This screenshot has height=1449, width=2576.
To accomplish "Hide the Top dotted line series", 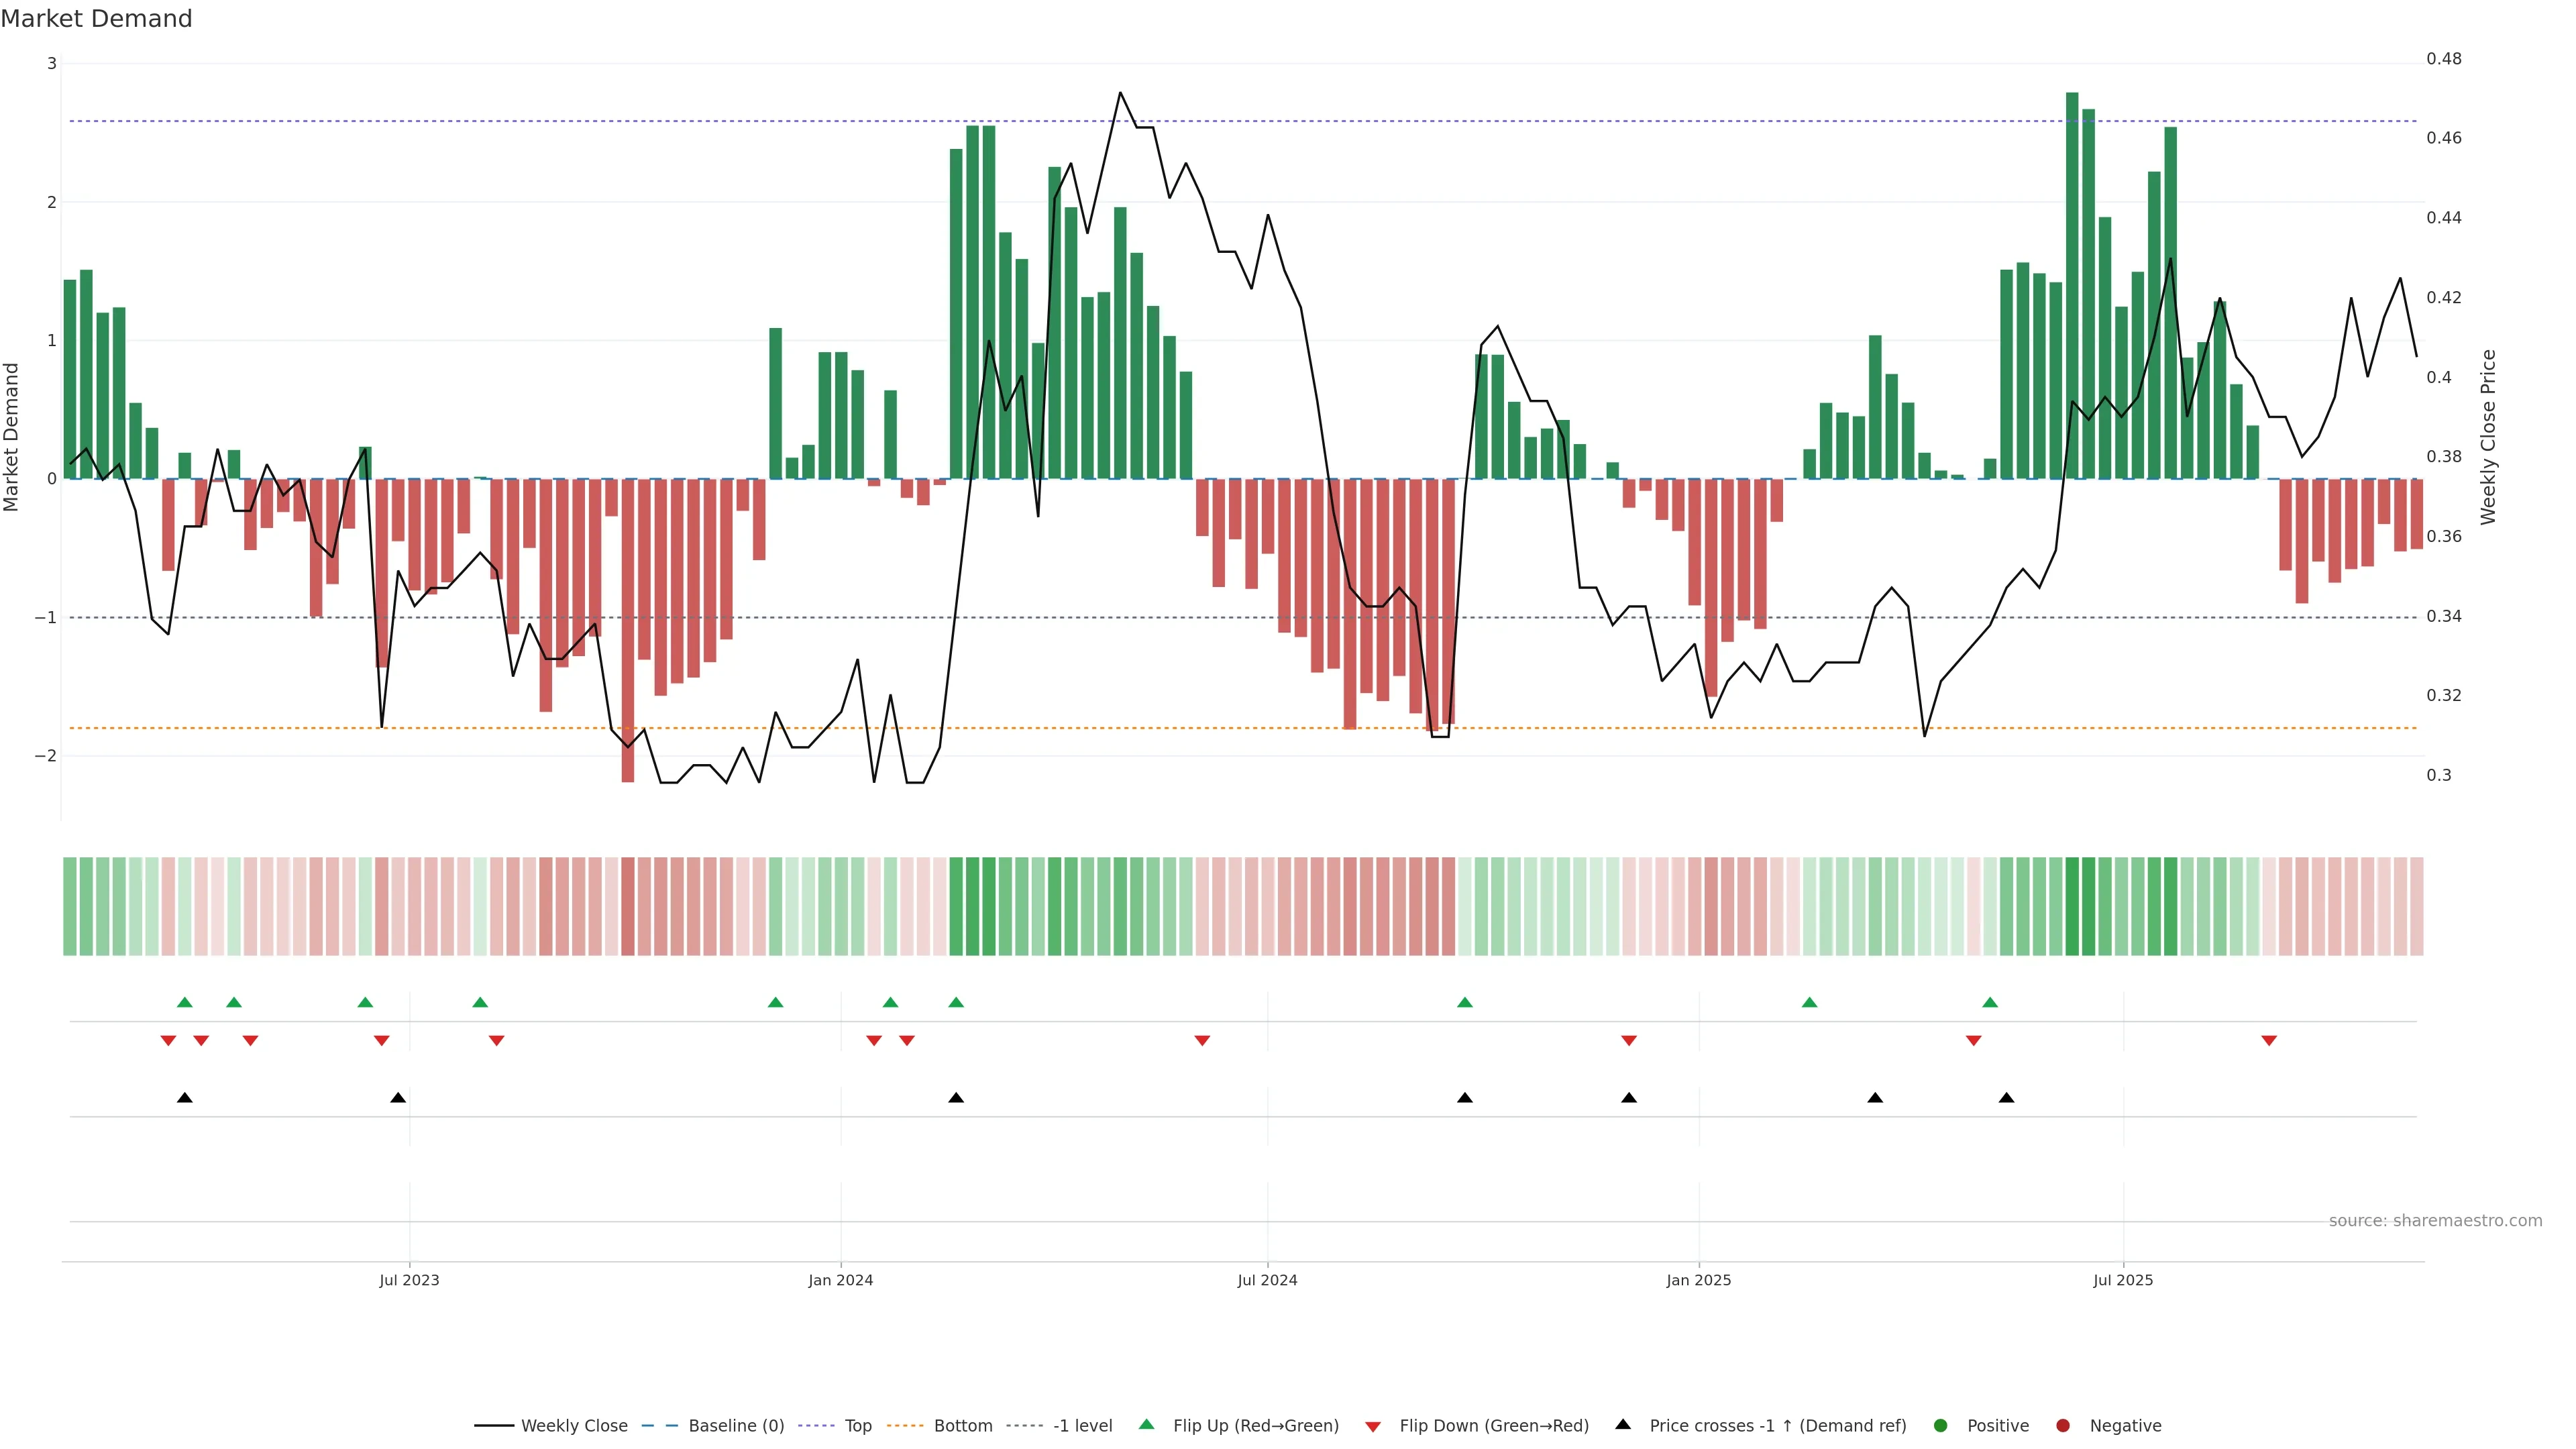I will (x=857, y=1426).
